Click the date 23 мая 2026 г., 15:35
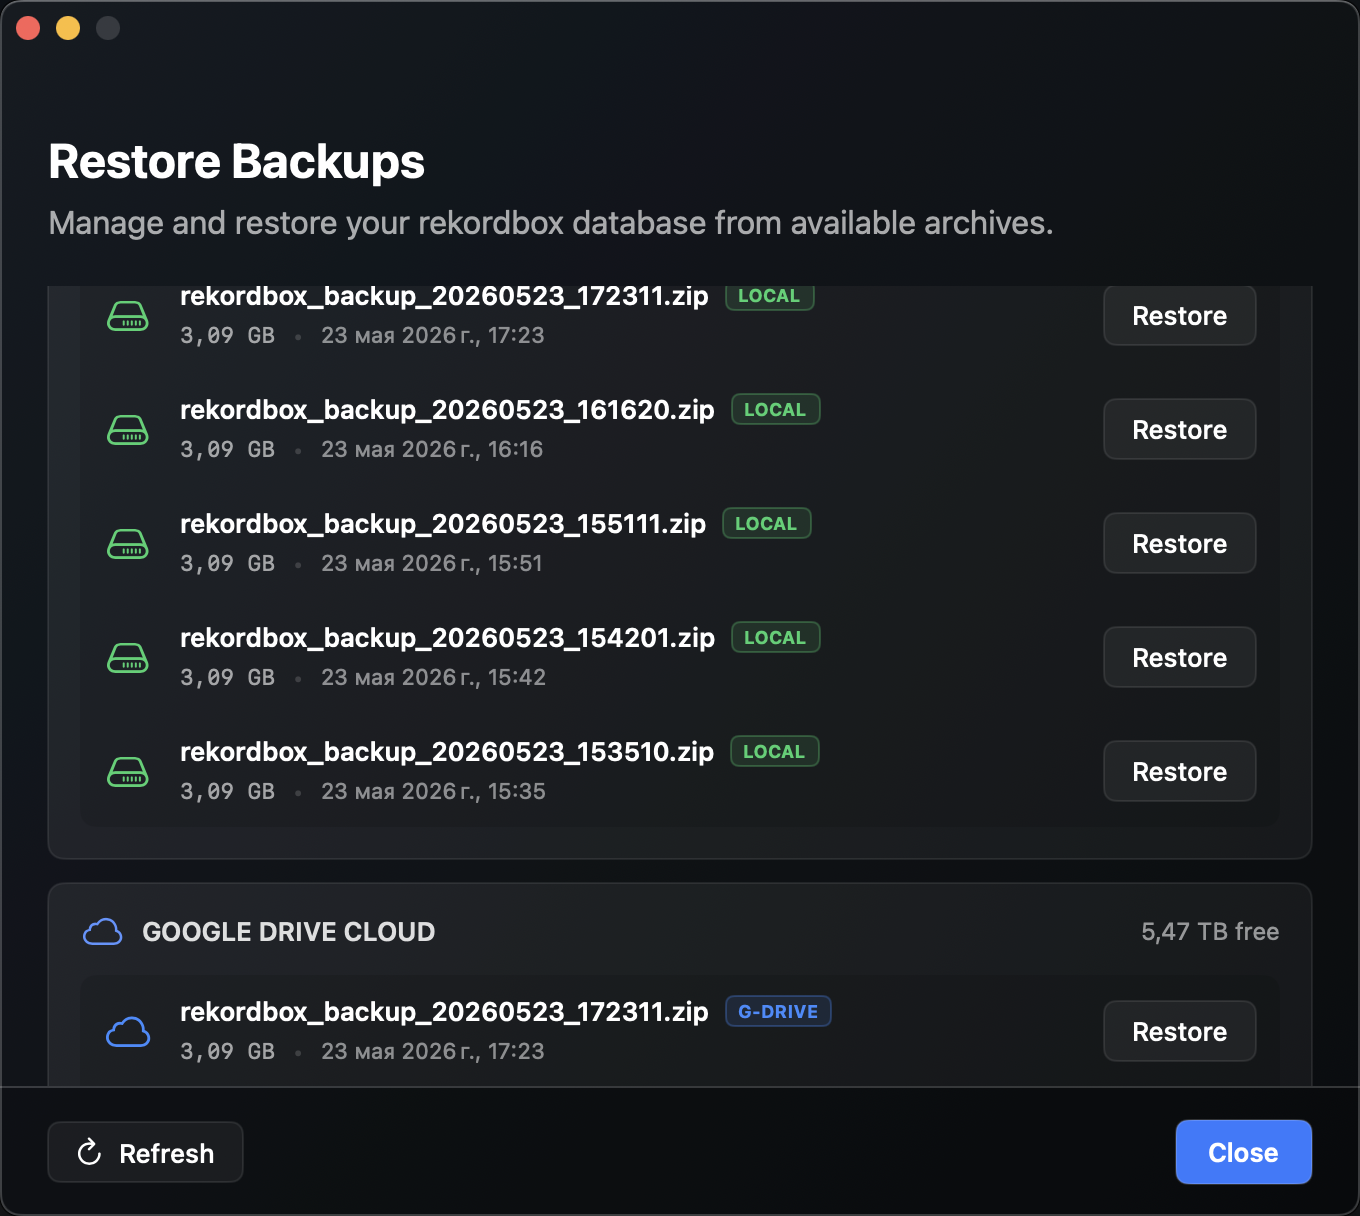1360x1216 pixels. tap(433, 792)
